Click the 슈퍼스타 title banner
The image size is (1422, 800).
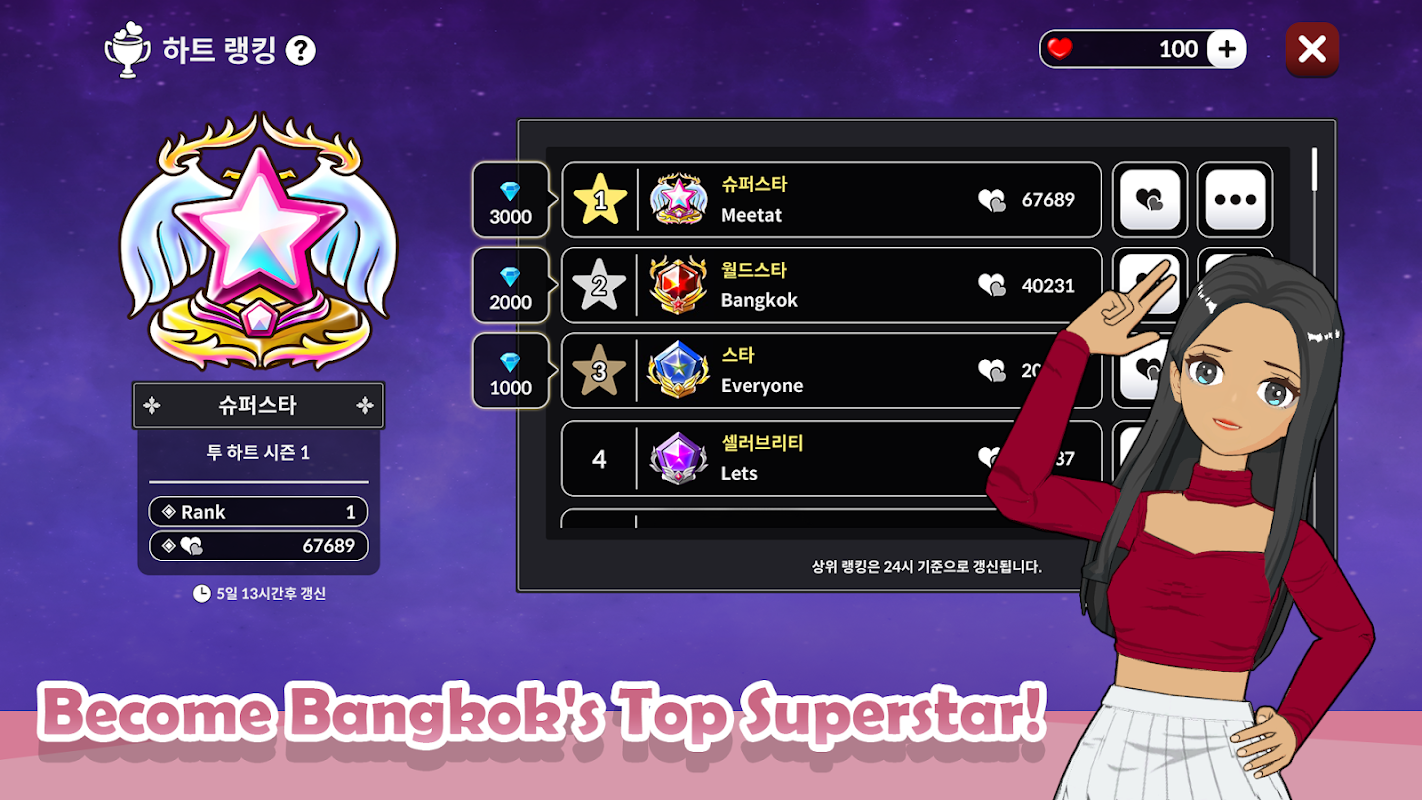pyautogui.click(x=258, y=405)
